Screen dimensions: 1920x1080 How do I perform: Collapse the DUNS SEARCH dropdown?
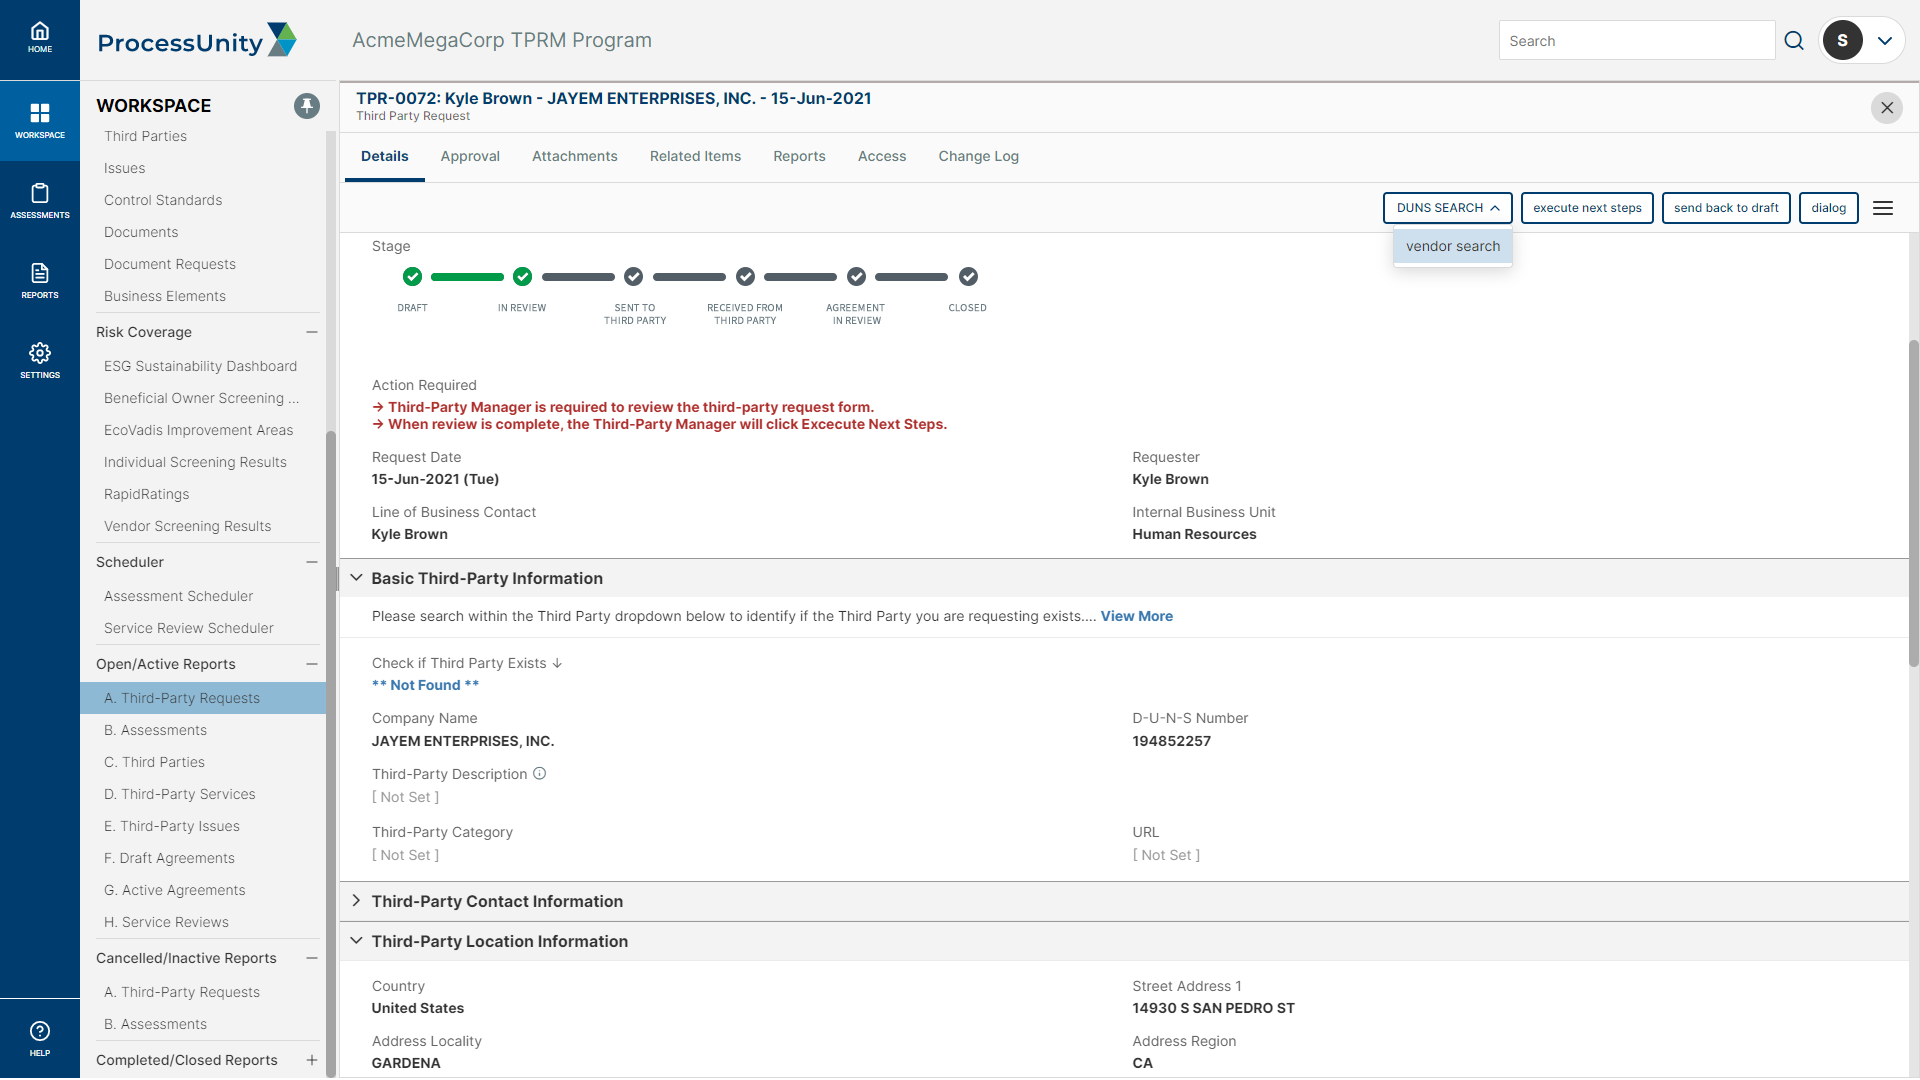pos(1447,208)
